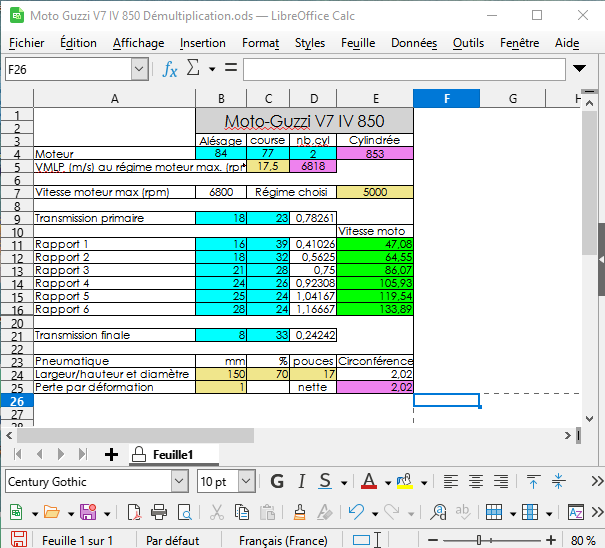This screenshot has height=548, width=605.
Task: Open background color dropdown arrow
Action: [424, 482]
